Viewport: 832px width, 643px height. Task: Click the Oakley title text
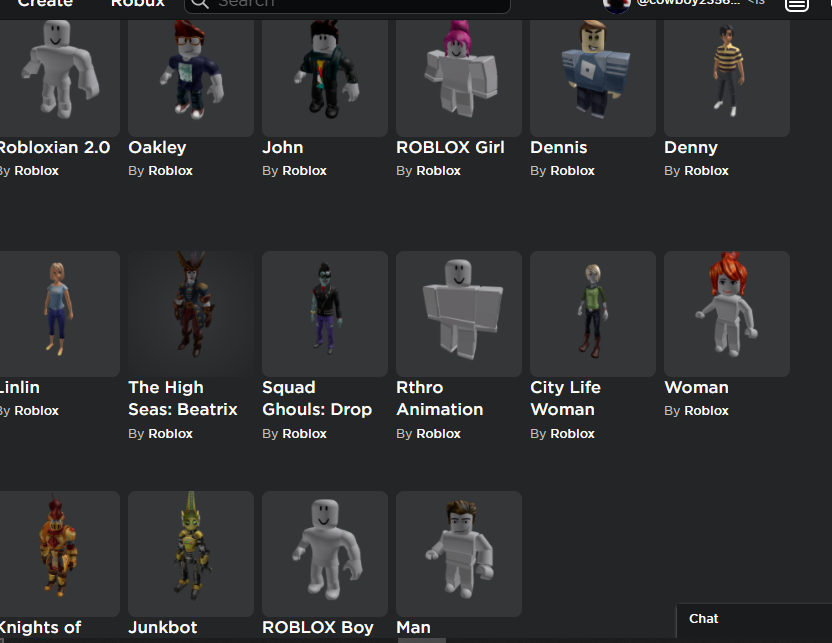click(x=158, y=148)
